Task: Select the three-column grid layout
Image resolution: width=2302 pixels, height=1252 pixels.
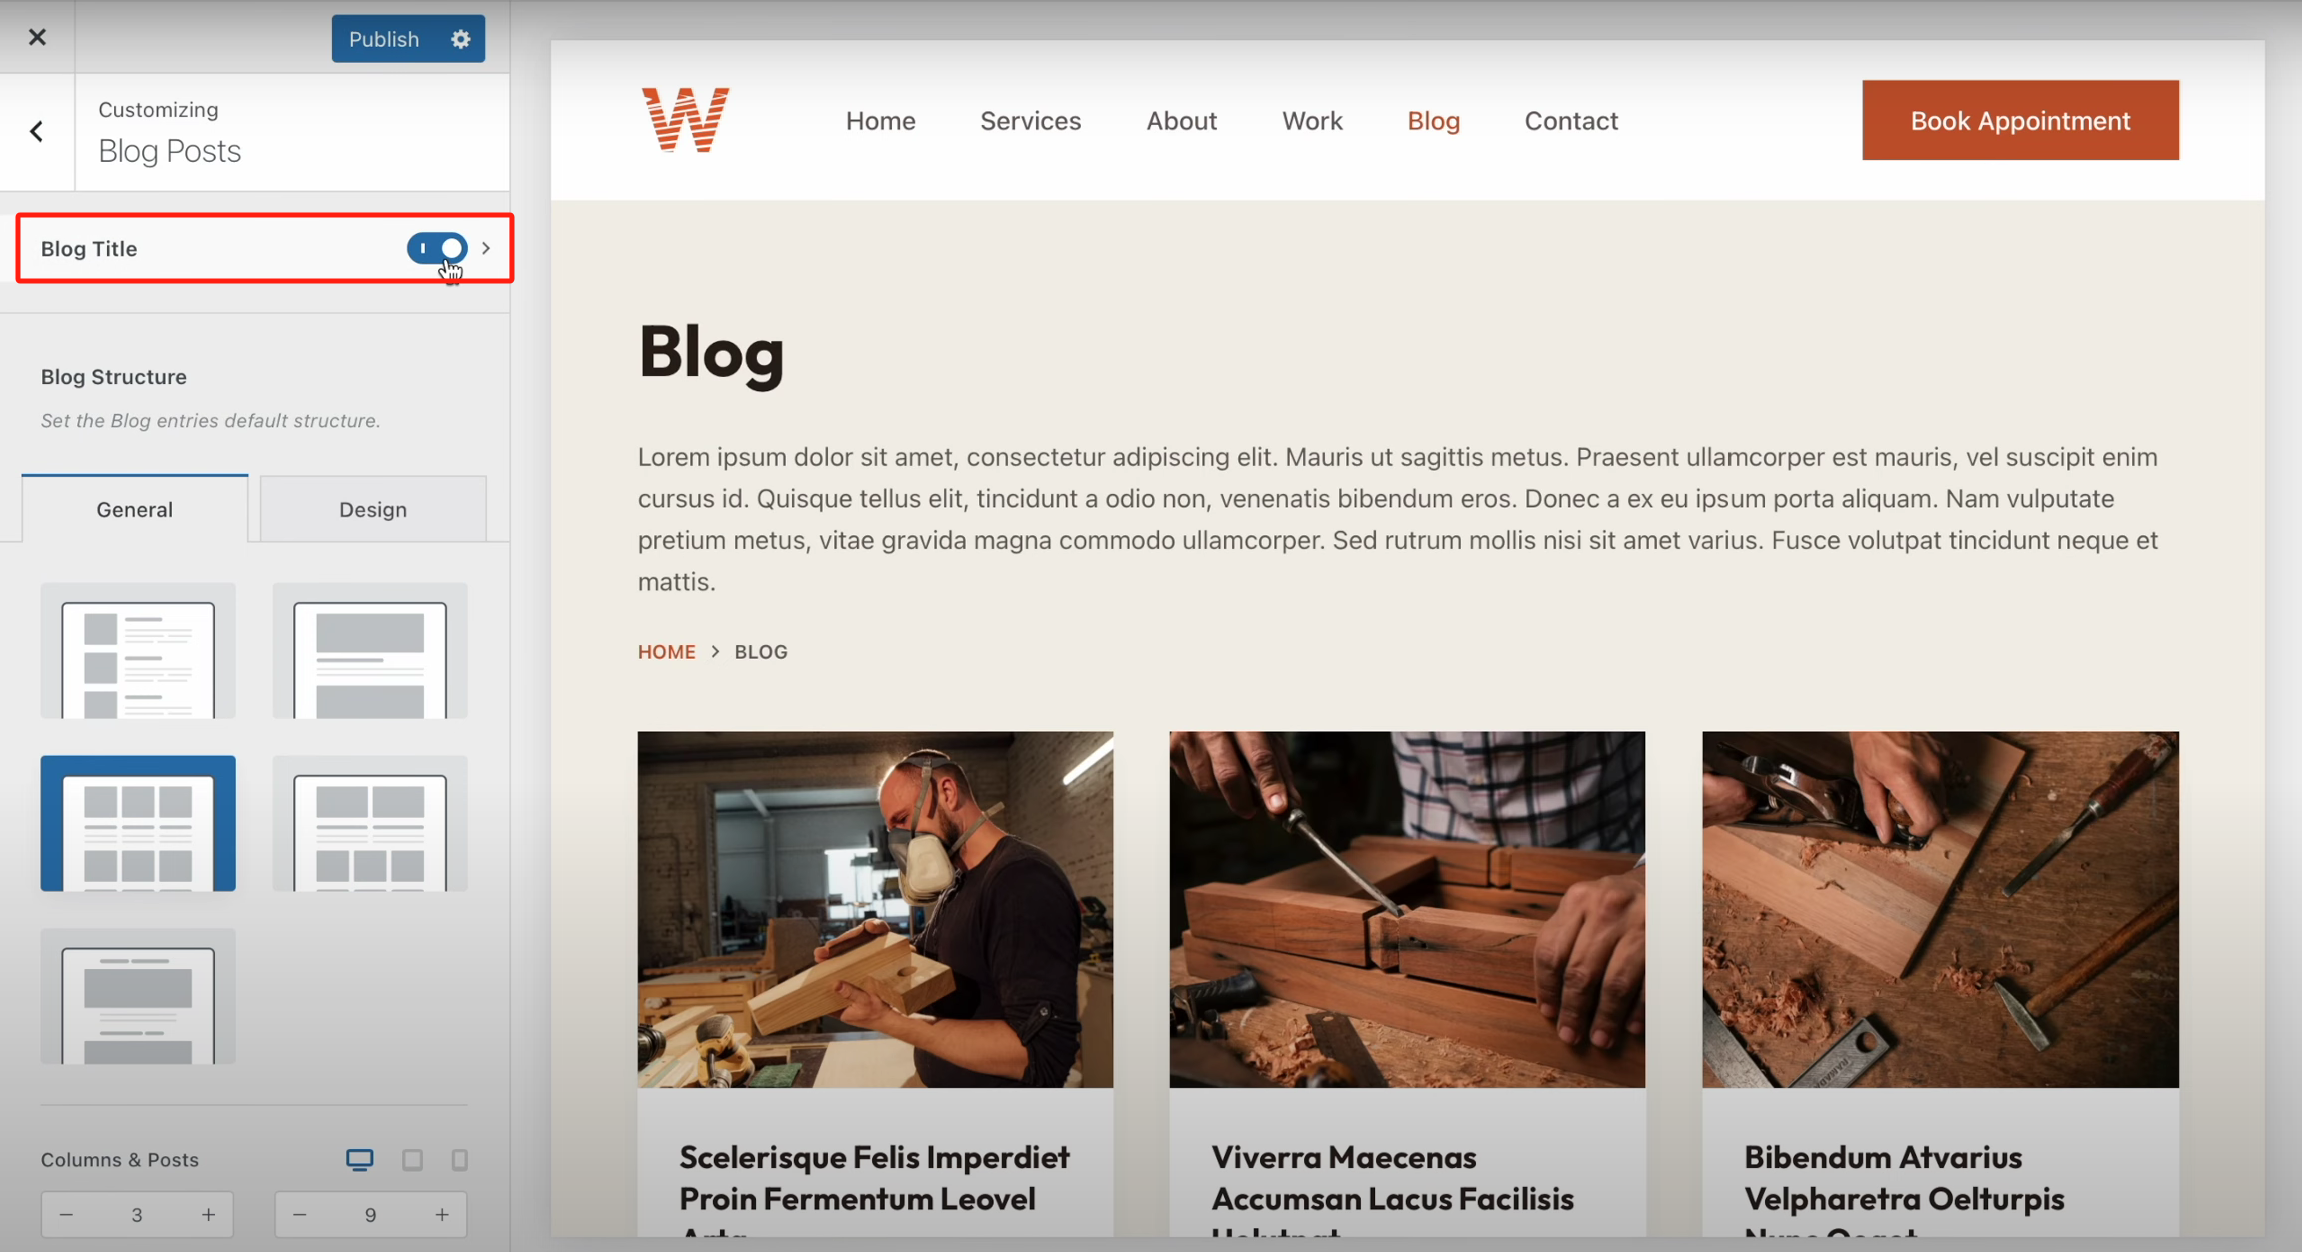Action: 138,823
